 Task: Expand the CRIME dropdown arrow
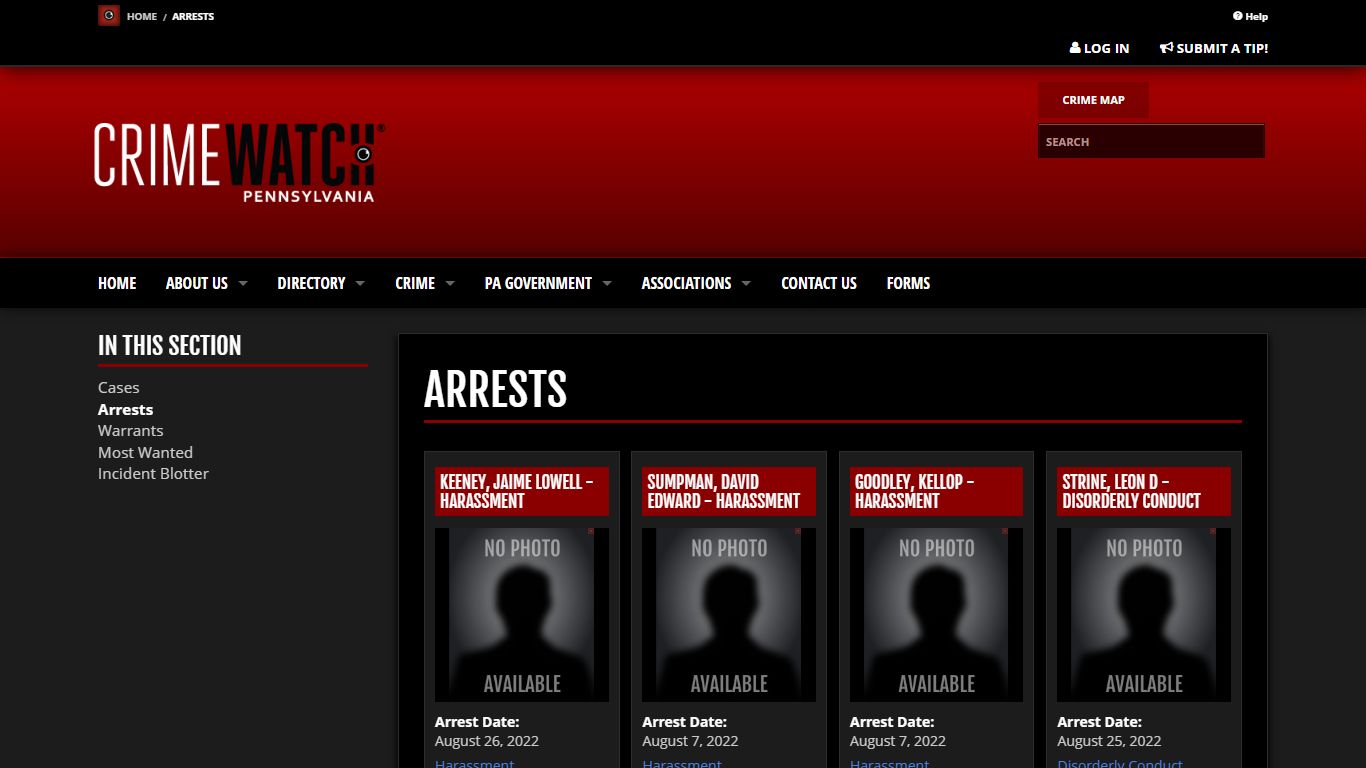click(x=450, y=284)
